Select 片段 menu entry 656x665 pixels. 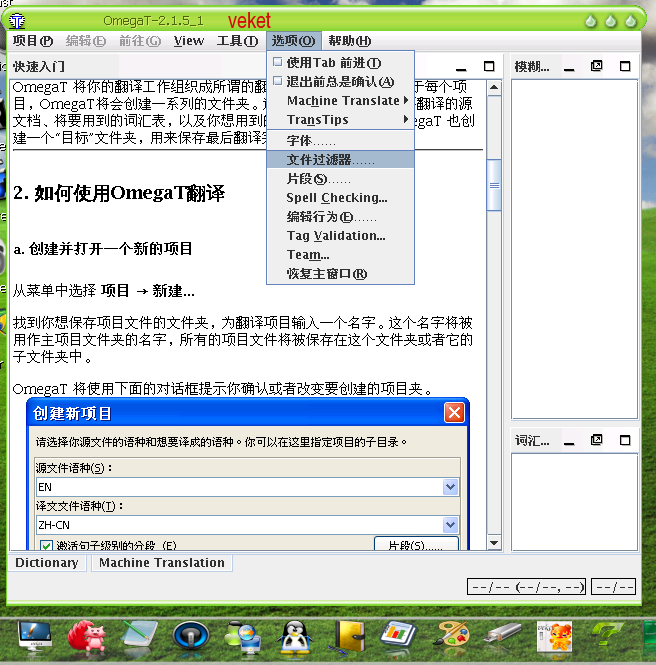[341, 179]
